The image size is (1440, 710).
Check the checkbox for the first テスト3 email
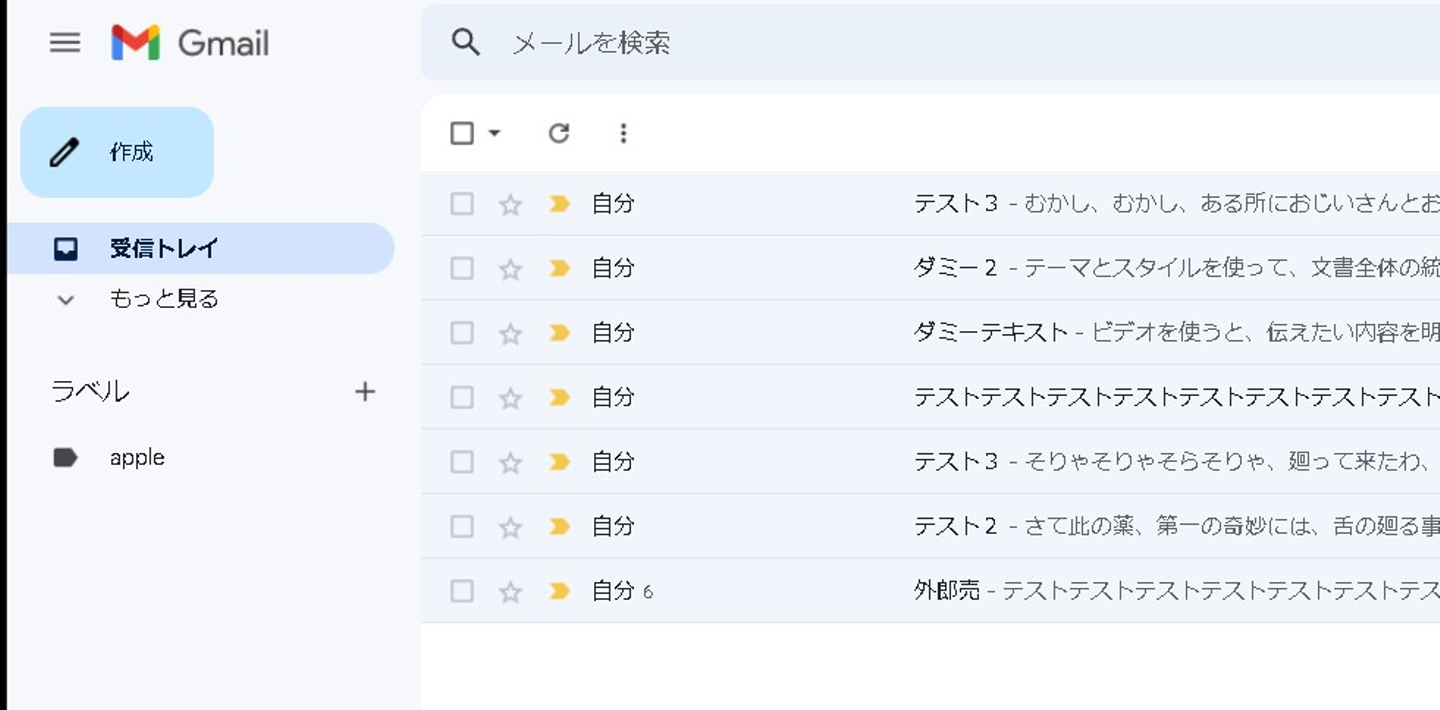462,204
